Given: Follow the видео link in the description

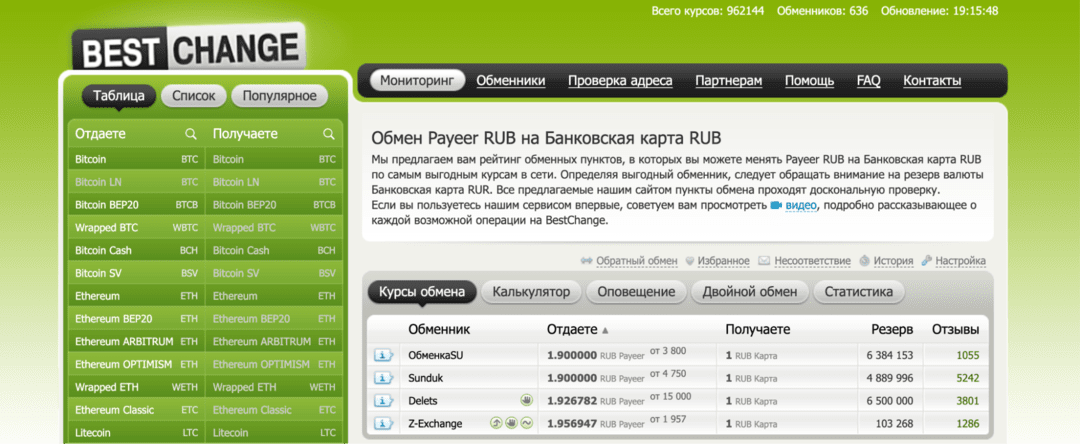Looking at the screenshot, I should (x=801, y=206).
